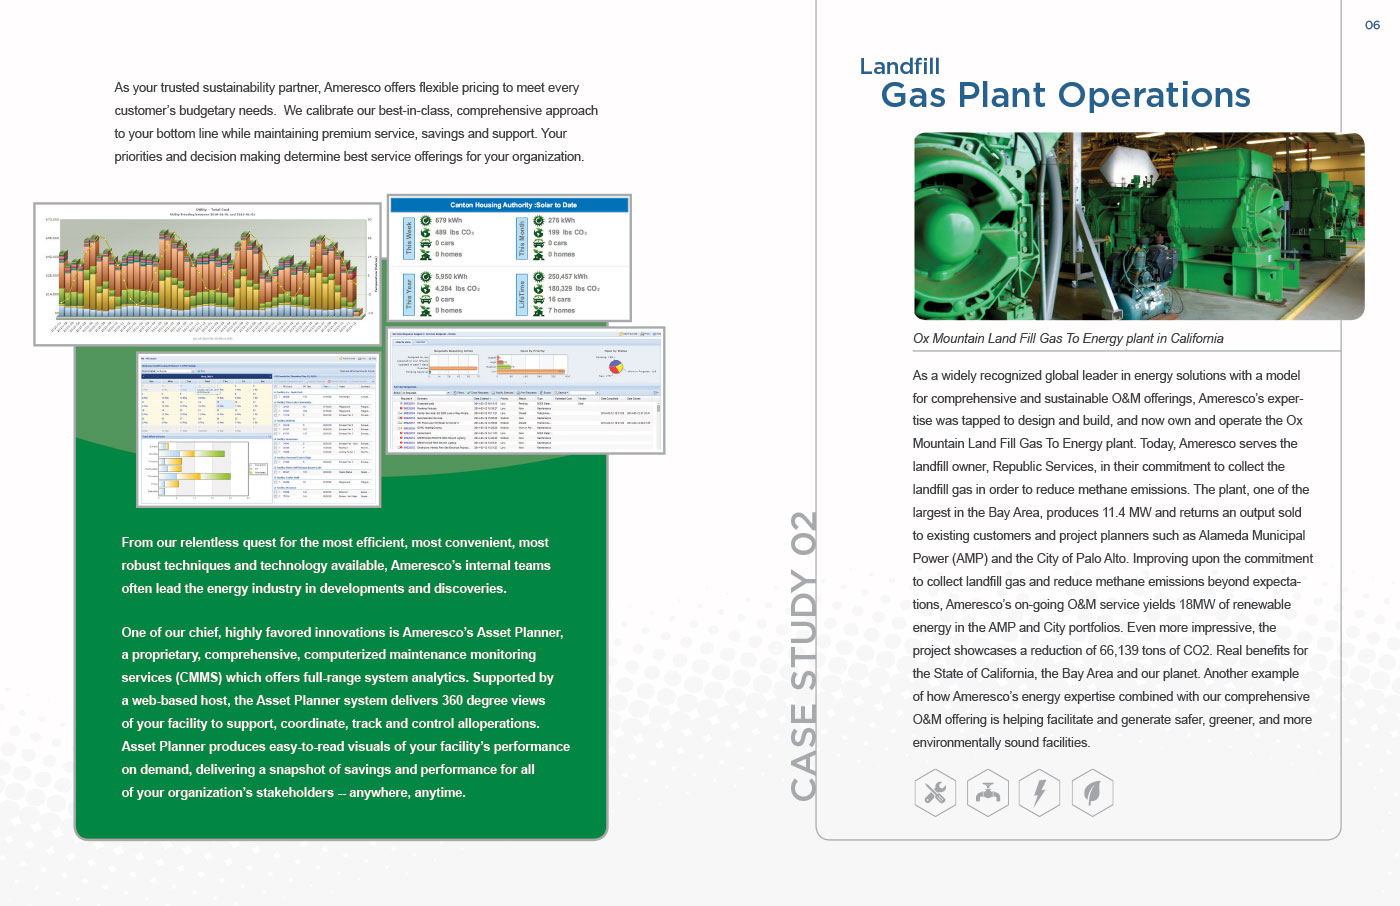The height and width of the screenshot is (906, 1400).
Task: Click the page number 06
Action: tap(1372, 25)
